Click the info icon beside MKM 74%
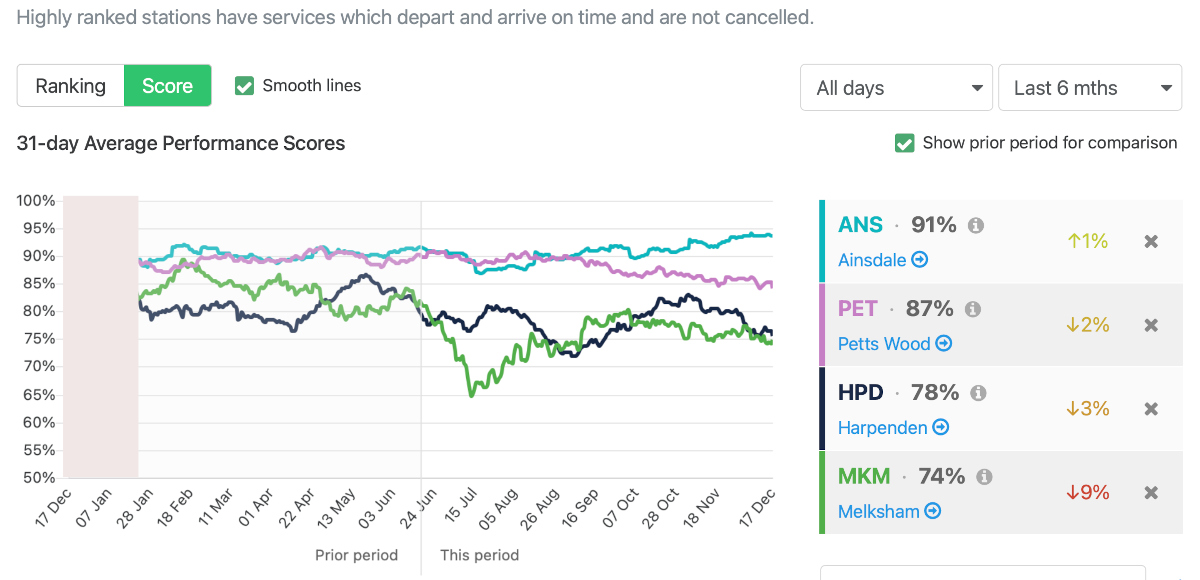 click(x=984, y=477)
